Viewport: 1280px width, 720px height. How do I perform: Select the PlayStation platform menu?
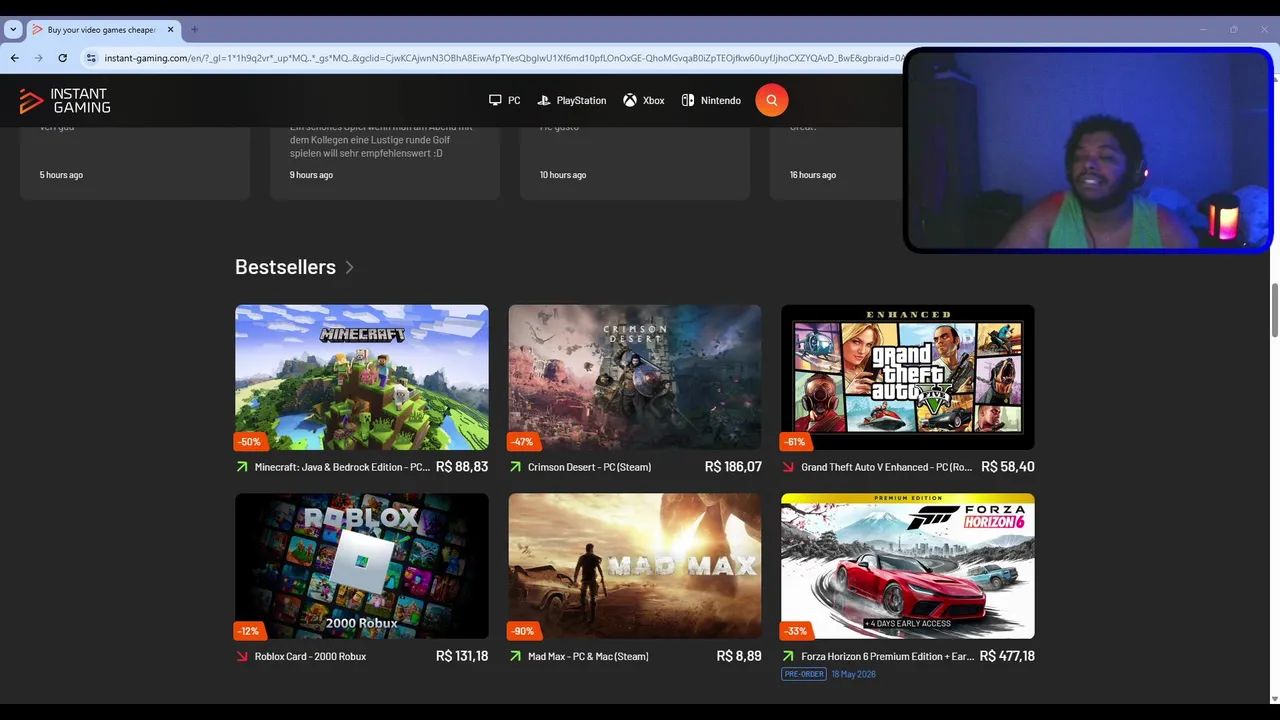click(x=572, y=100)
